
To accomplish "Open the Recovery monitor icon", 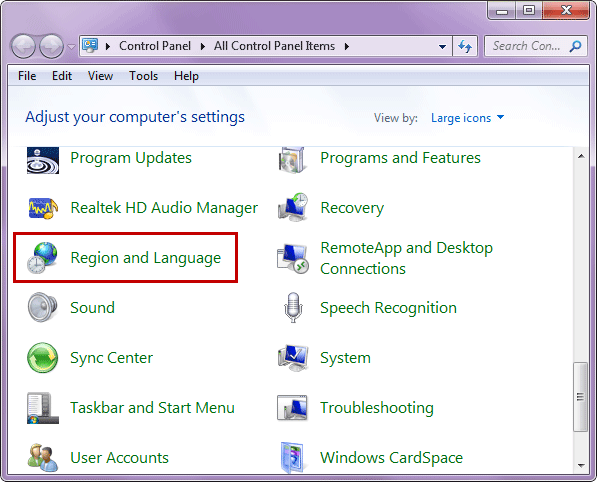I will [293, 207].
